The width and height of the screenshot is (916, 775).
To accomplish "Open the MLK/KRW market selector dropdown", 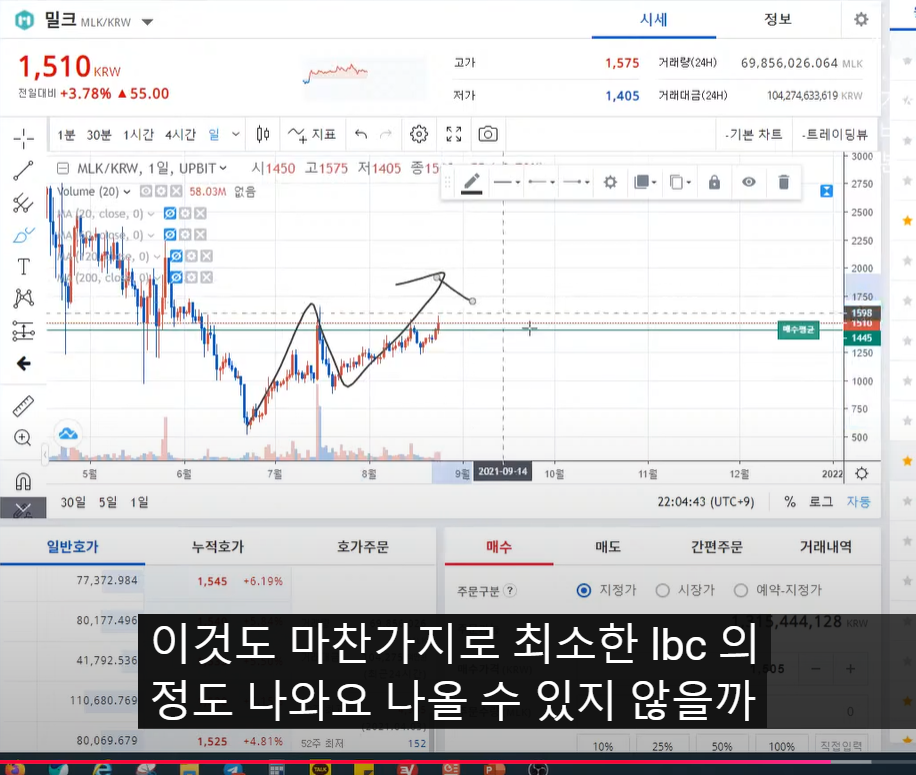I will pyautogui.click(x=147, y=22).
